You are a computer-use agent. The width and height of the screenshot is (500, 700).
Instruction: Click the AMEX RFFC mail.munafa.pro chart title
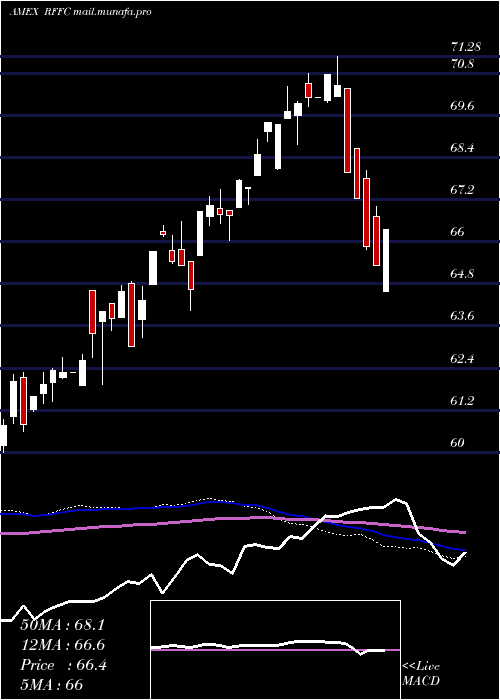tap(80, 12)
